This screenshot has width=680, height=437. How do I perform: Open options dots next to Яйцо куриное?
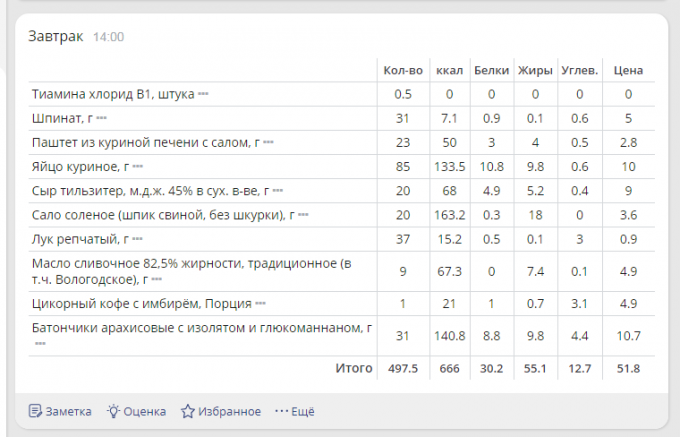point(138,166)
